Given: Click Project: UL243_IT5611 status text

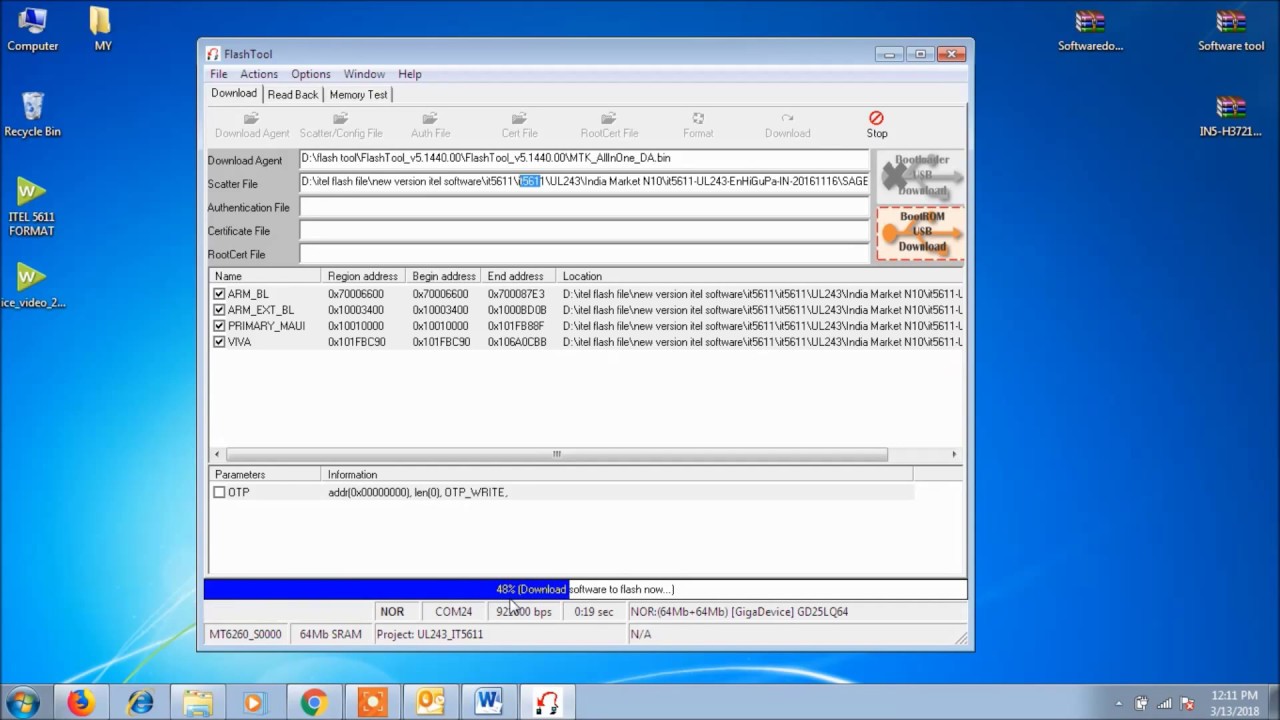Looking at the screenshot, I should pos(430,634).
